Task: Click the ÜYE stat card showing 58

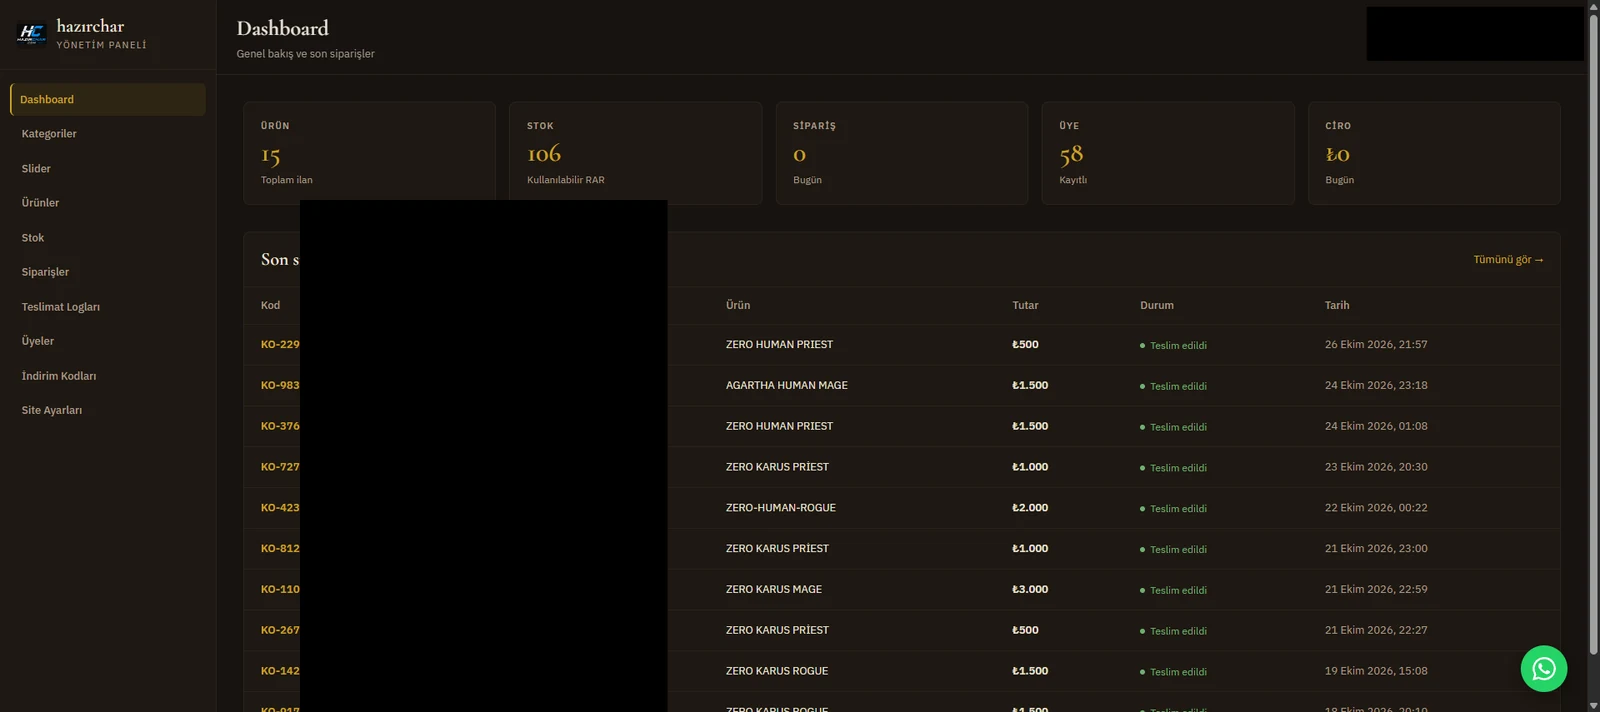Action: tap(1168, 153)
